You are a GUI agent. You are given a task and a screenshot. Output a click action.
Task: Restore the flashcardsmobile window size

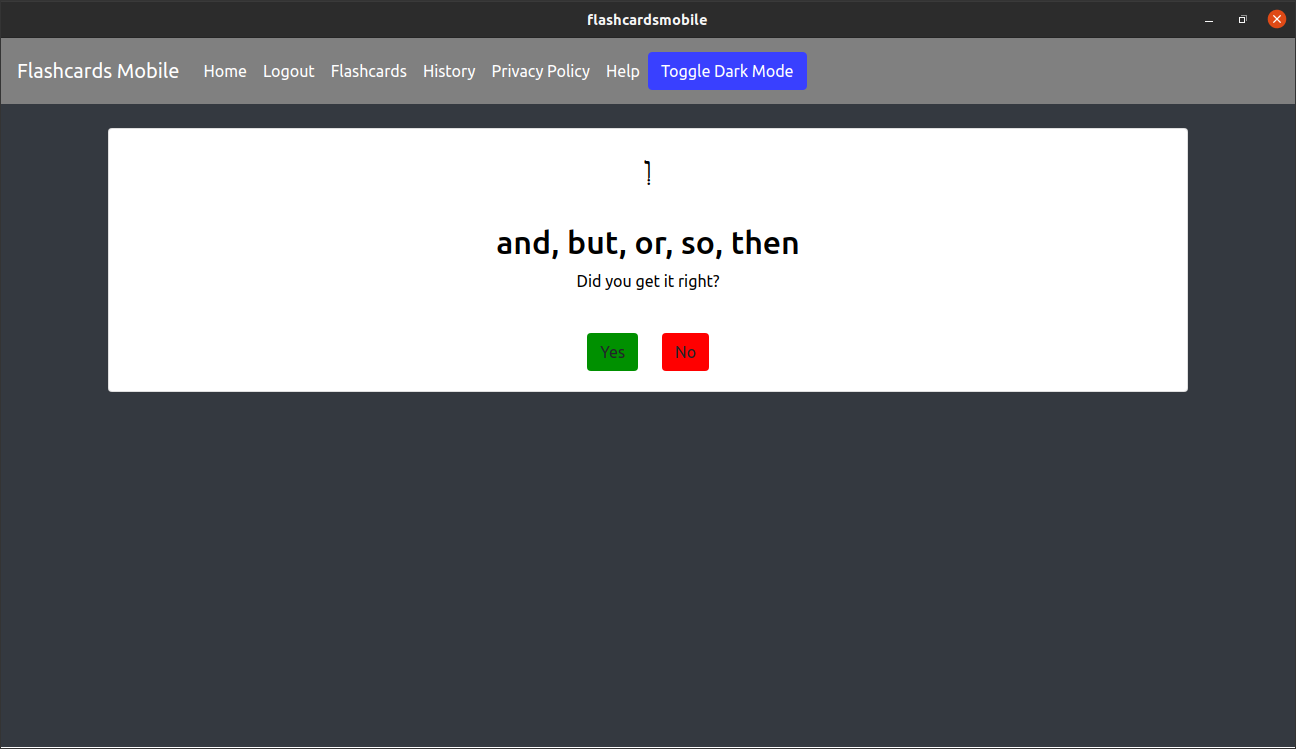[x=1242, y=19]
